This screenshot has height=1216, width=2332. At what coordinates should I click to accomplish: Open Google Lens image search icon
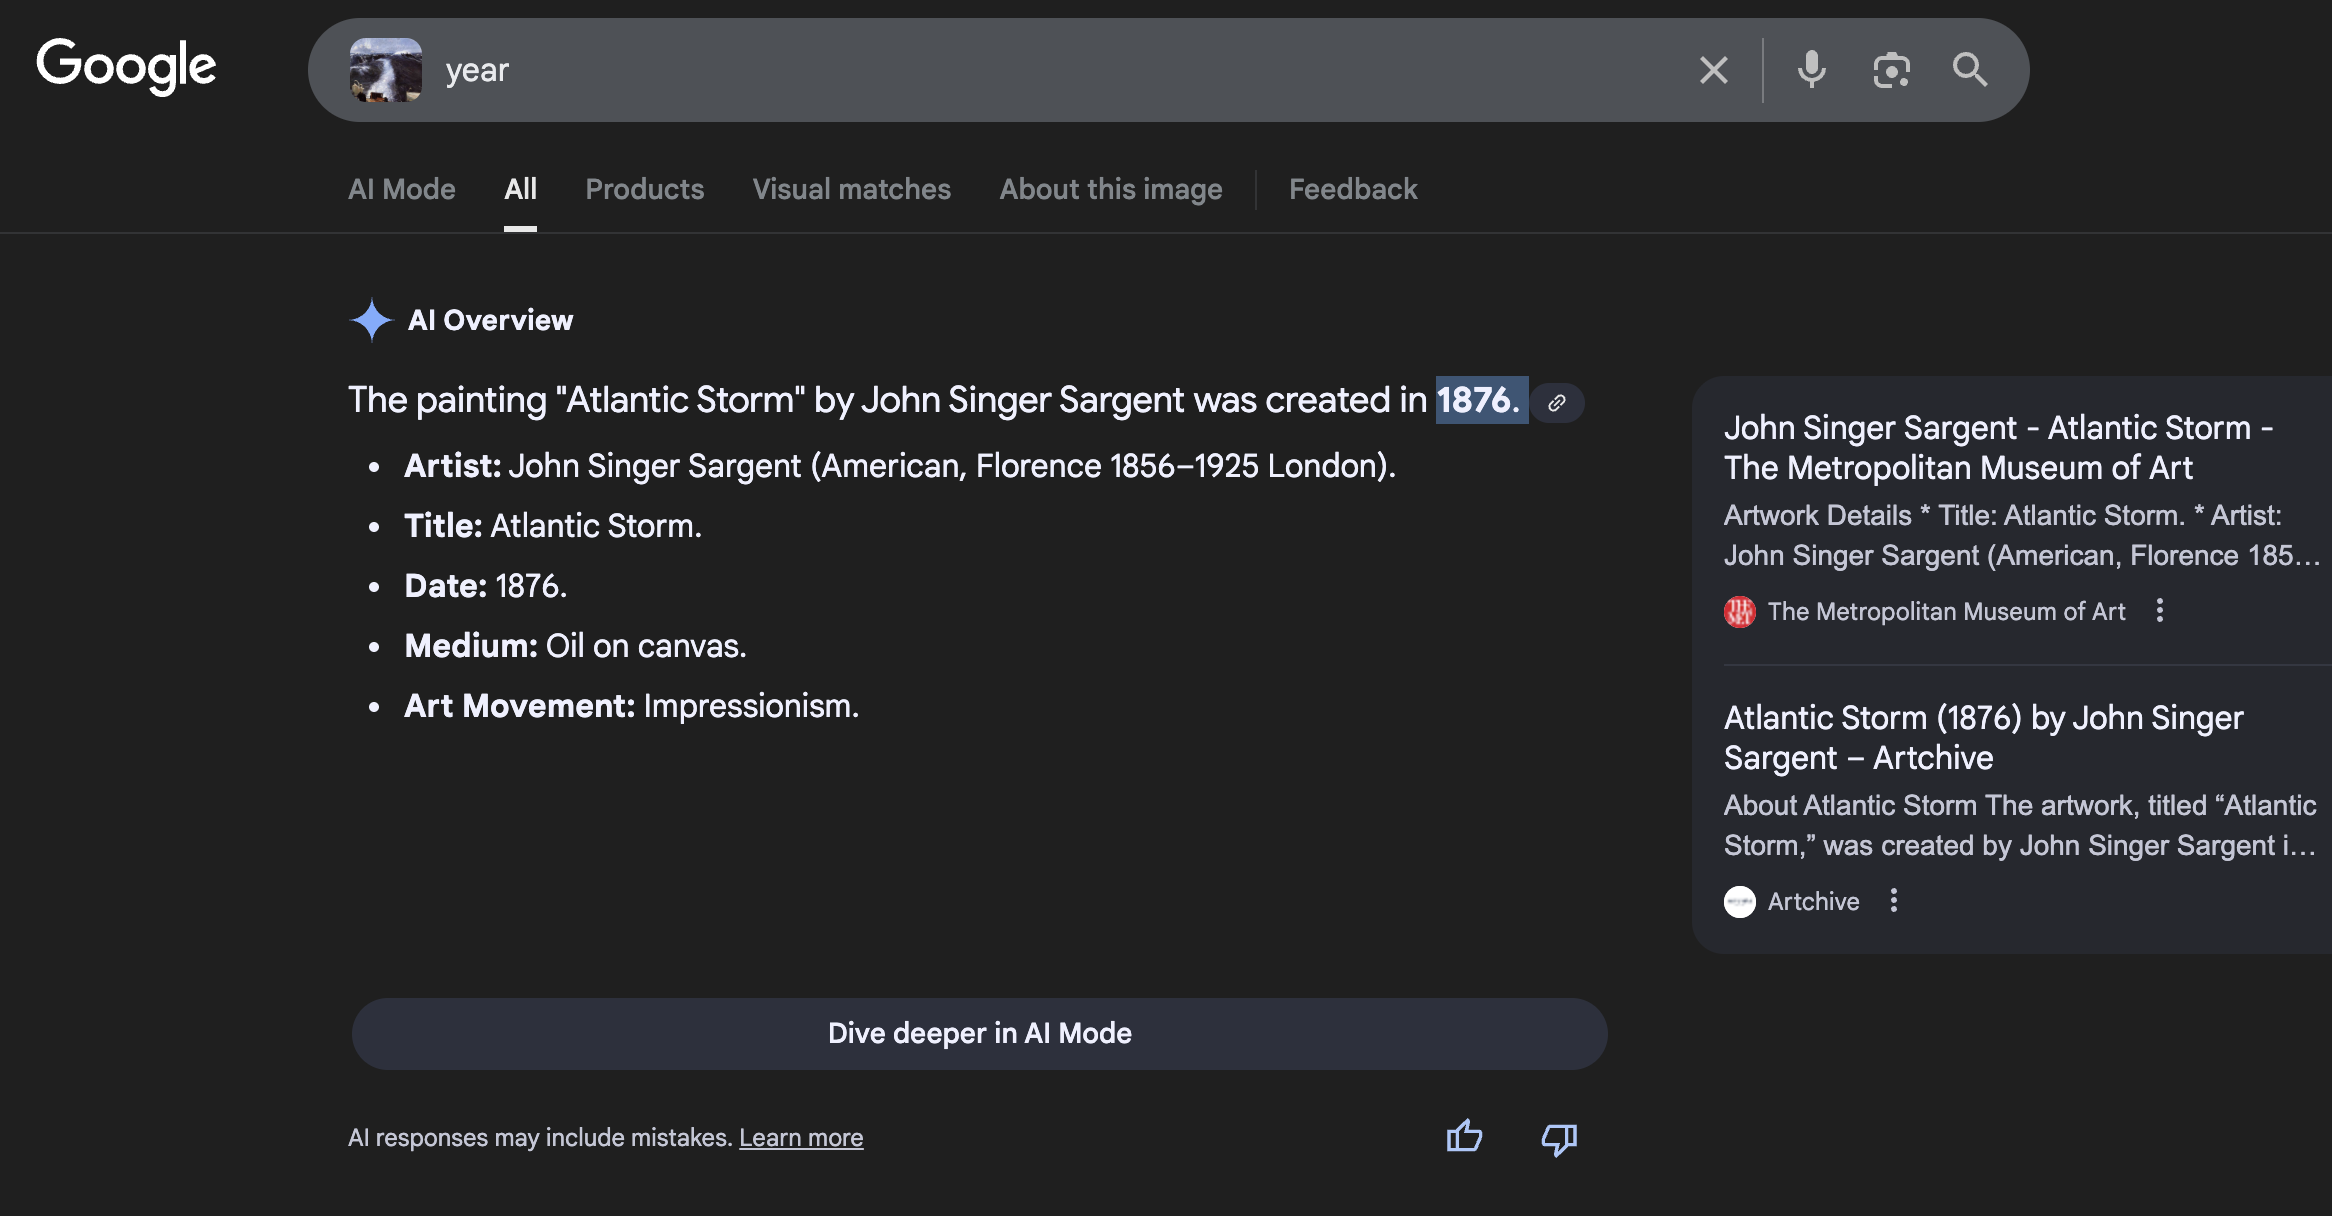point(1890,70)
